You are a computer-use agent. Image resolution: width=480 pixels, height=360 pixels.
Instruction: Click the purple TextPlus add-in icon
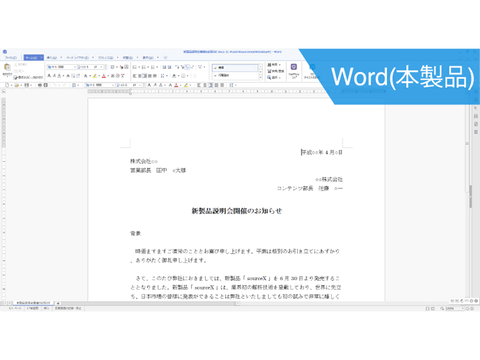(x=294, y=67)
